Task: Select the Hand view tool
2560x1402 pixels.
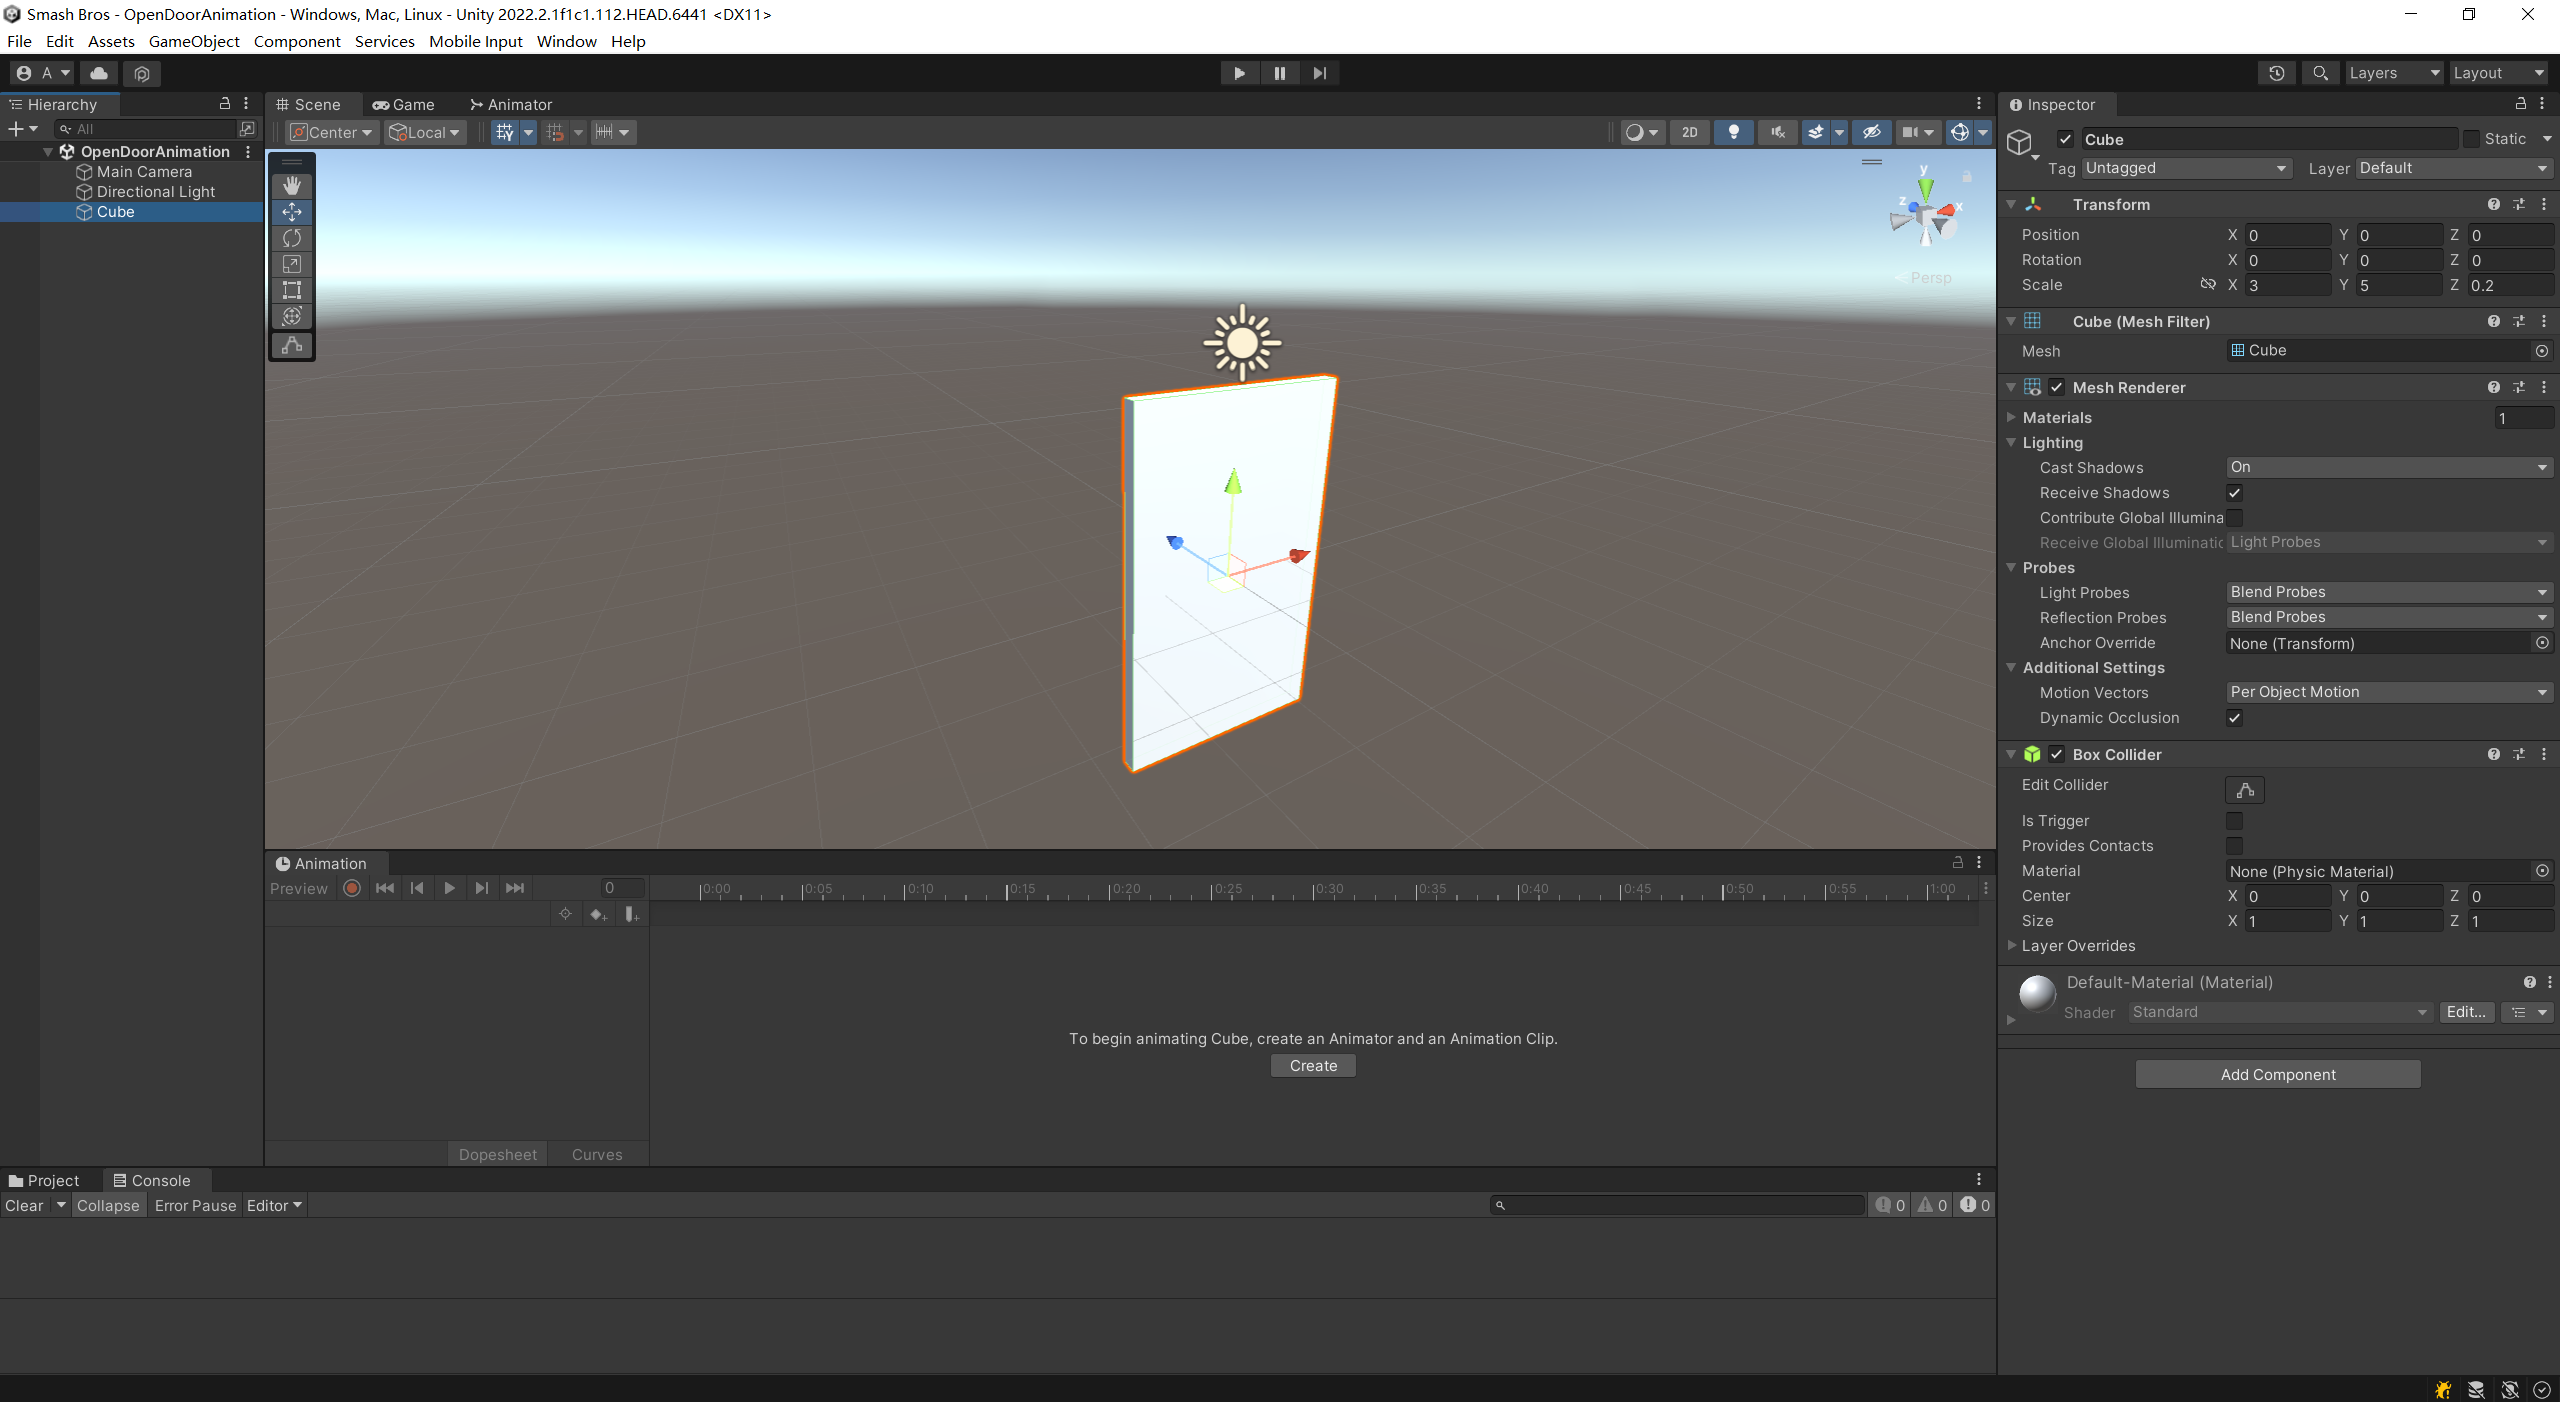Action: pos(292,186)
